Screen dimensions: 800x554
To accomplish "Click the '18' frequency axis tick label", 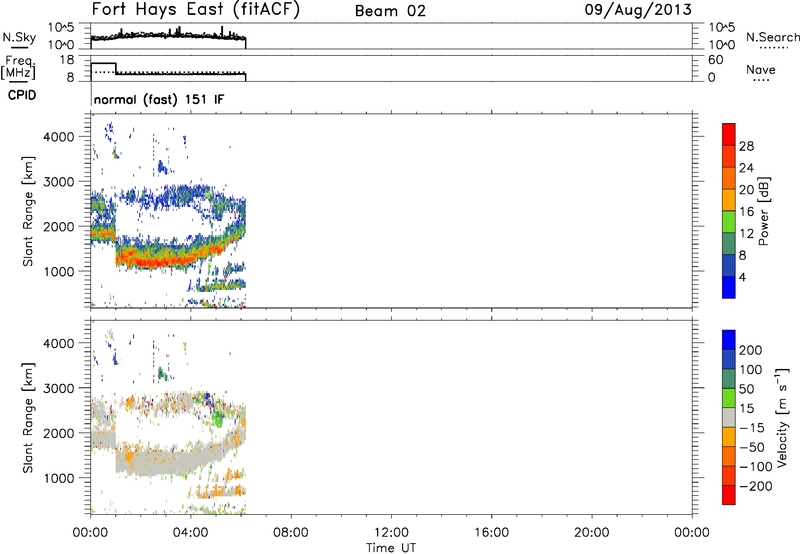I will 67,60.
